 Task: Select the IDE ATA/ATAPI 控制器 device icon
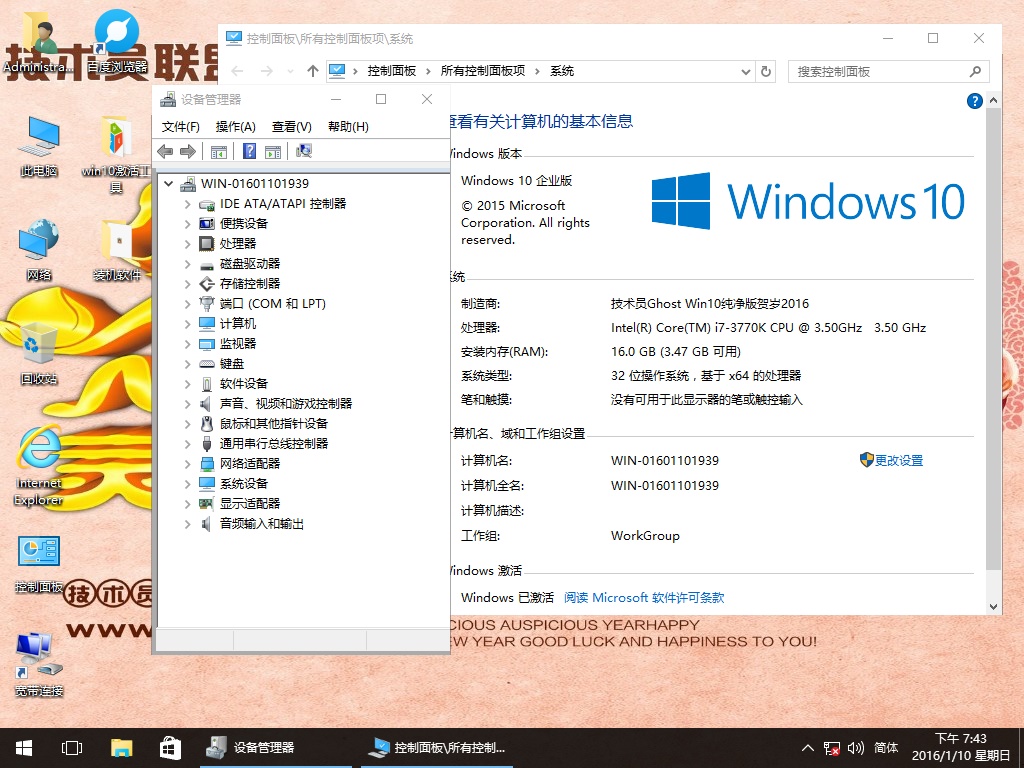click(206, 204)
